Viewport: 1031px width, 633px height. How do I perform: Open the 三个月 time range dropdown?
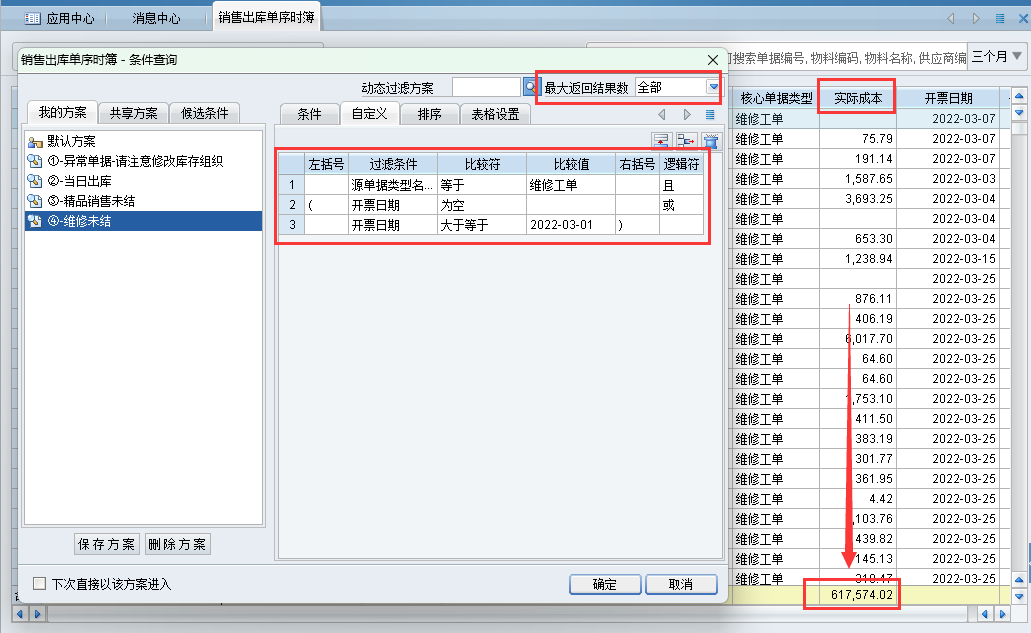[x=1017, y=56]
